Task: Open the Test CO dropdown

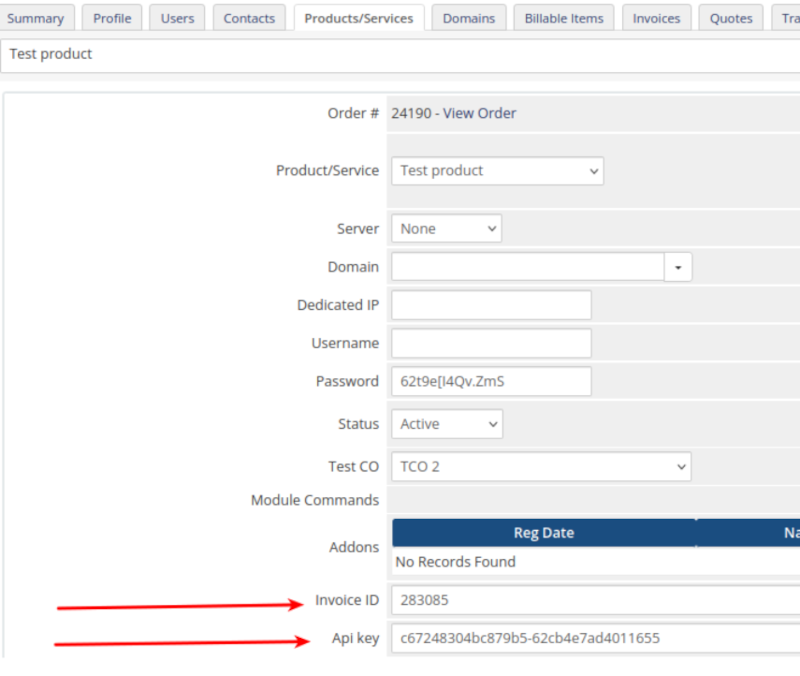Action: 541,466
